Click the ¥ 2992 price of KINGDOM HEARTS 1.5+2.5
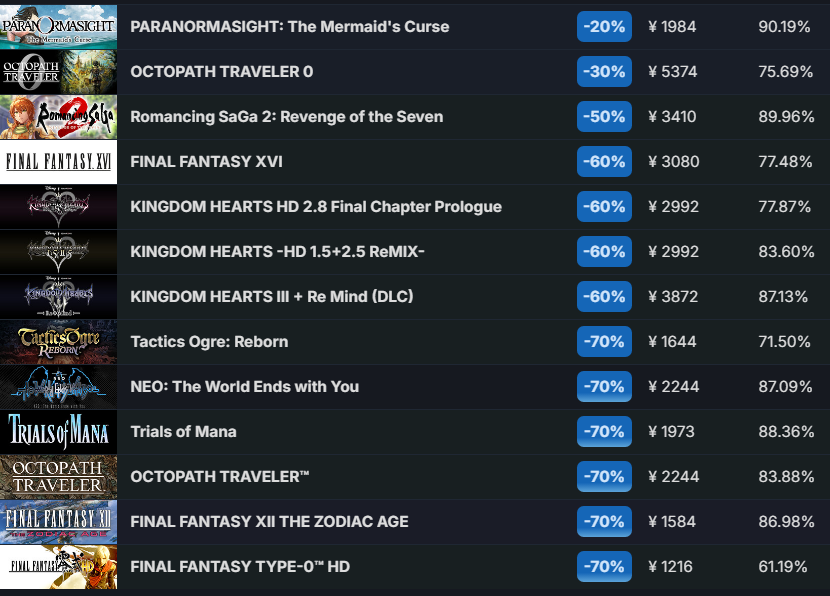 [673, 252]
